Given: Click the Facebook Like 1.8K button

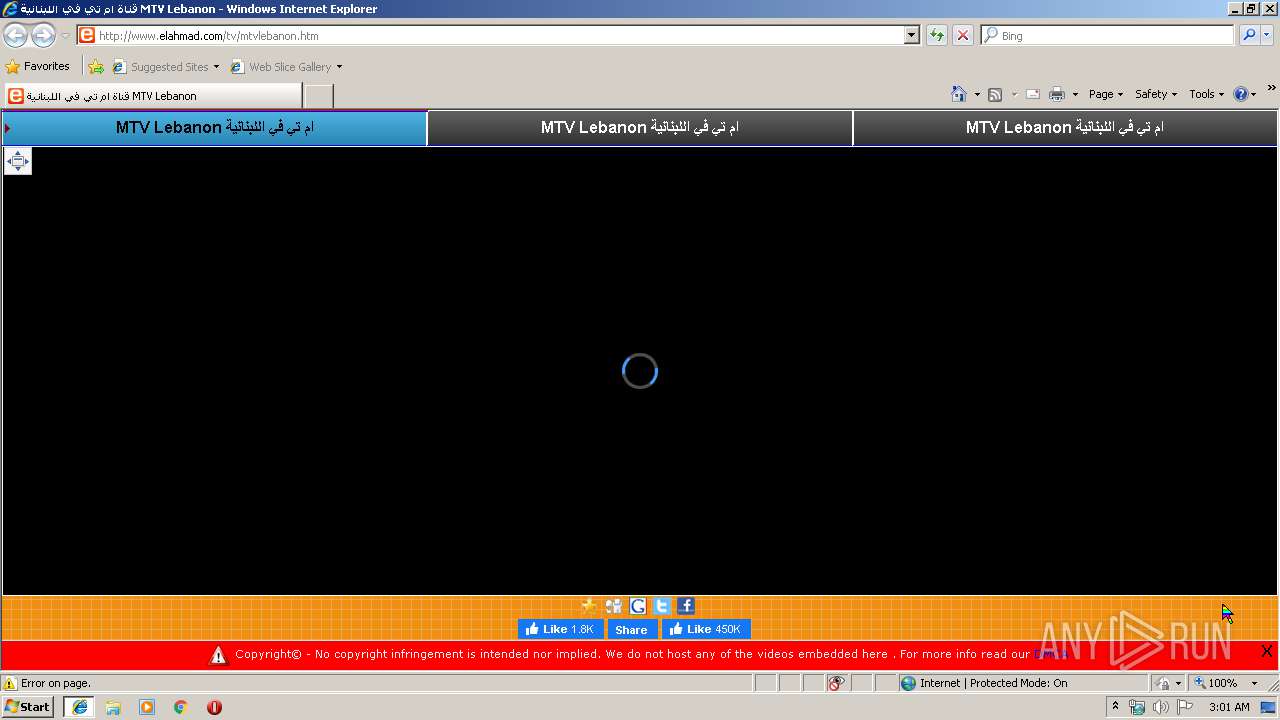Looking at the screenshot, I should click(560, 629).
